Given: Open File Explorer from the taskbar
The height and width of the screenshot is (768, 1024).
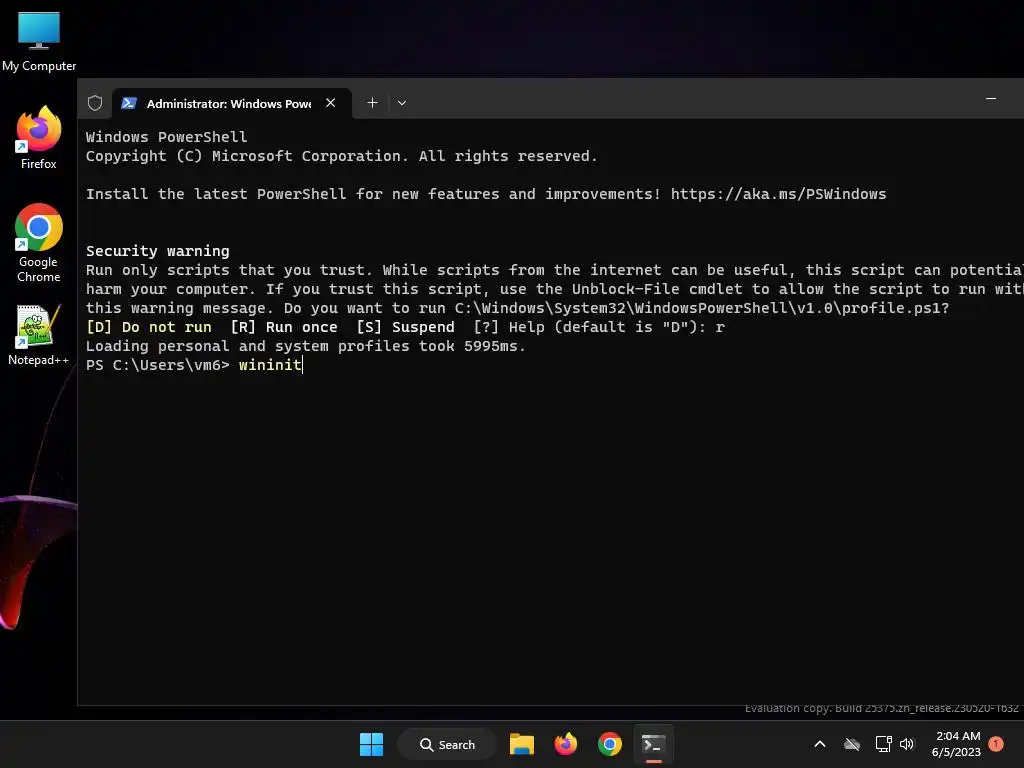Looking at the screenshot, I should pyautogui.click(x=522, y=744).
